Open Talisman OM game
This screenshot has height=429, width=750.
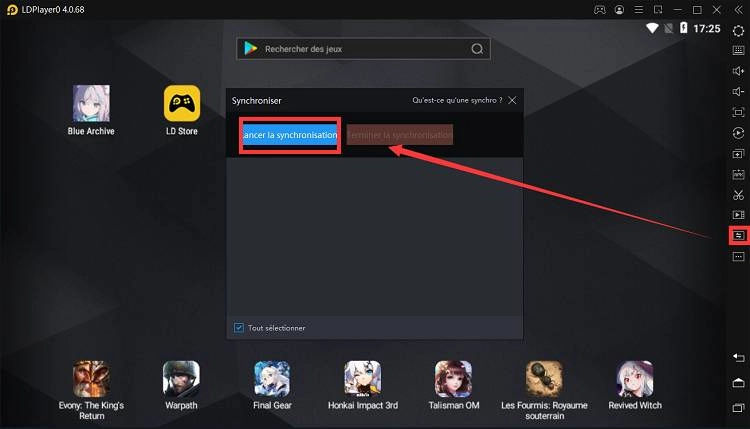point(453,379)
